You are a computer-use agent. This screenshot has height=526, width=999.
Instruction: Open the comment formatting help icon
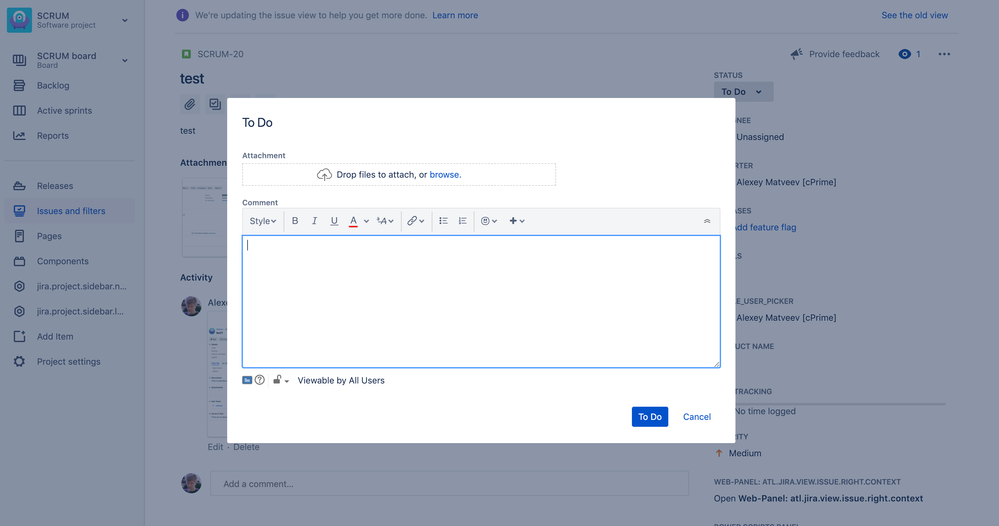coord(260,380)
